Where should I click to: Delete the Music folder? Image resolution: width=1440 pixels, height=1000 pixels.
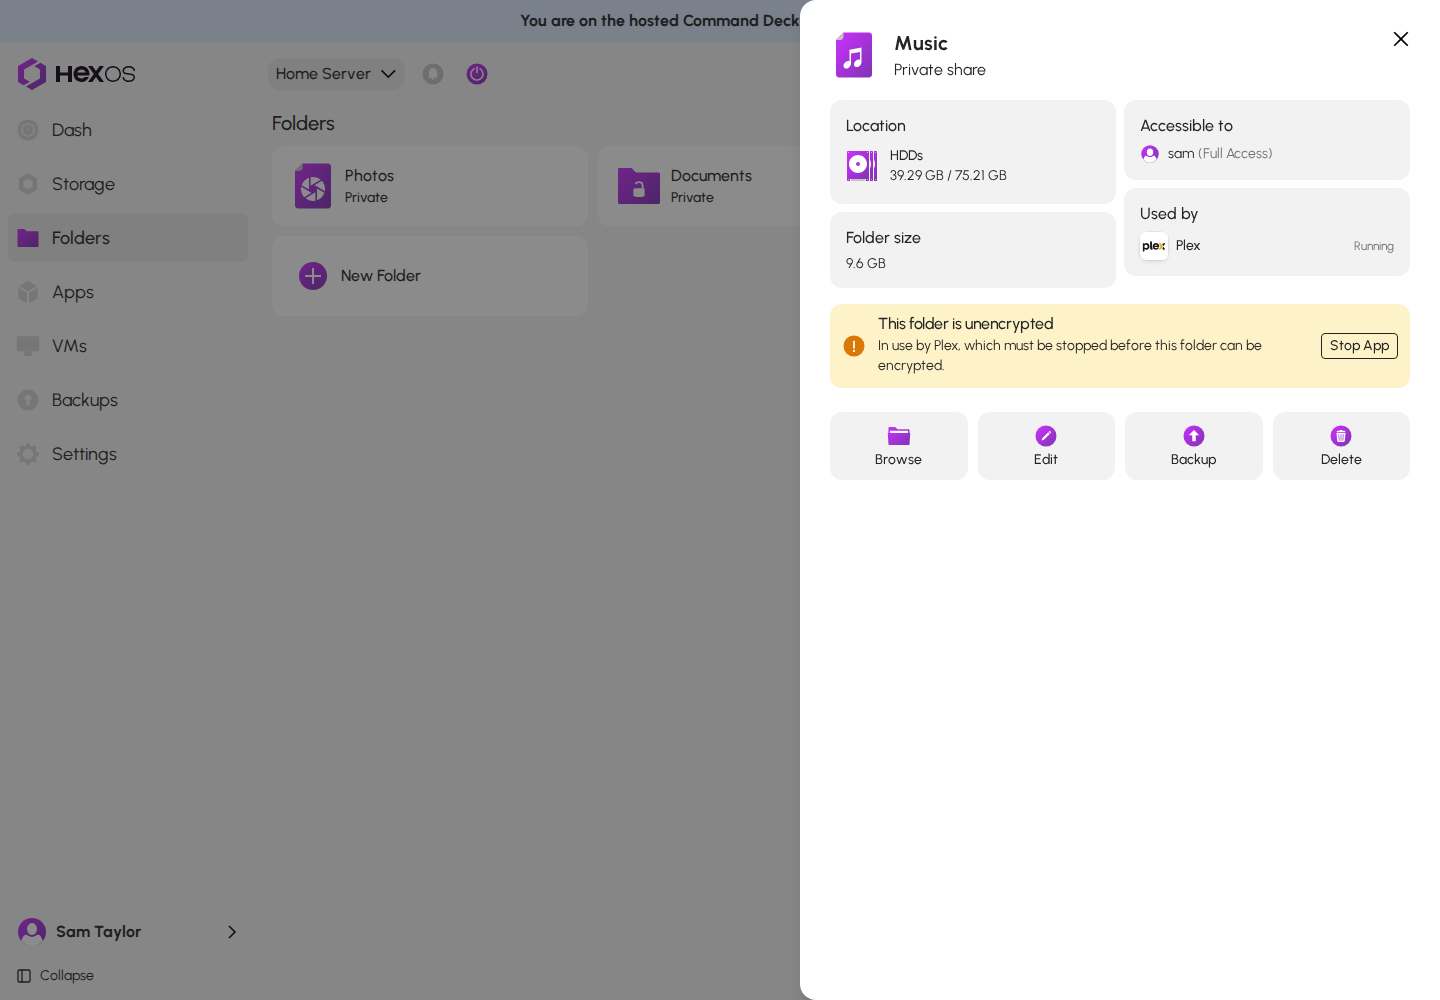(x=1341, y=446)
